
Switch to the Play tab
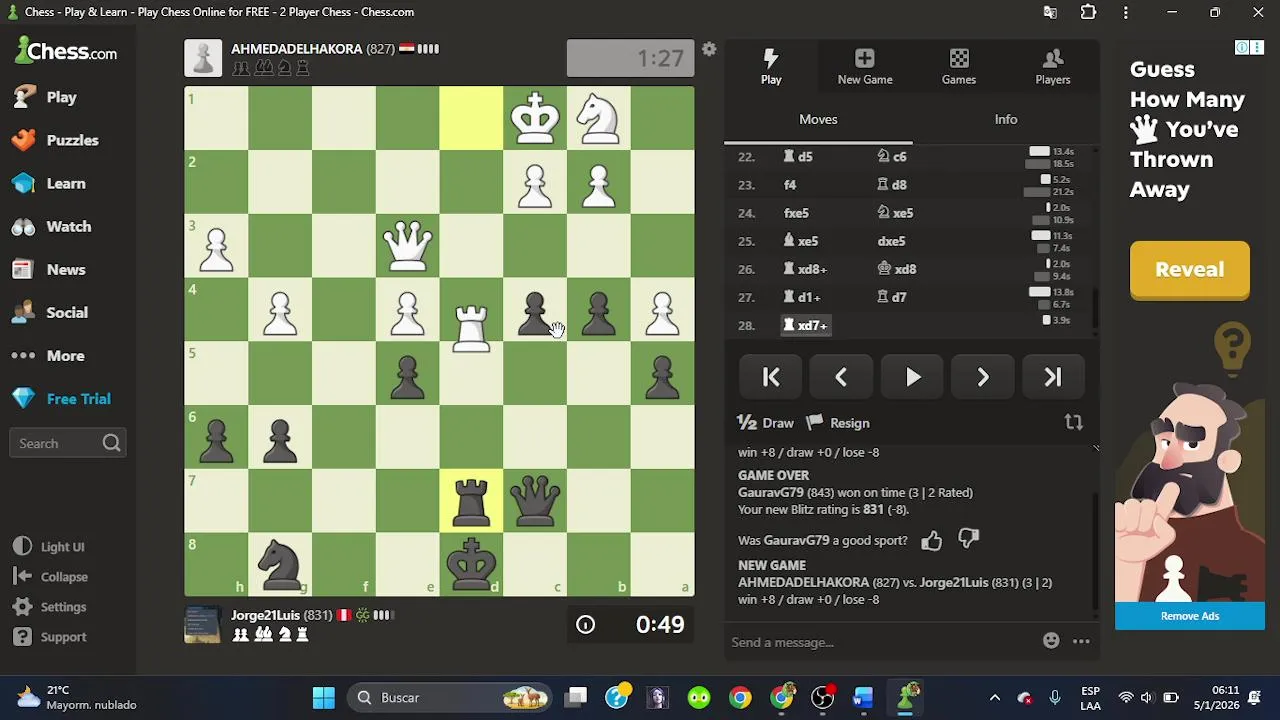771,66
